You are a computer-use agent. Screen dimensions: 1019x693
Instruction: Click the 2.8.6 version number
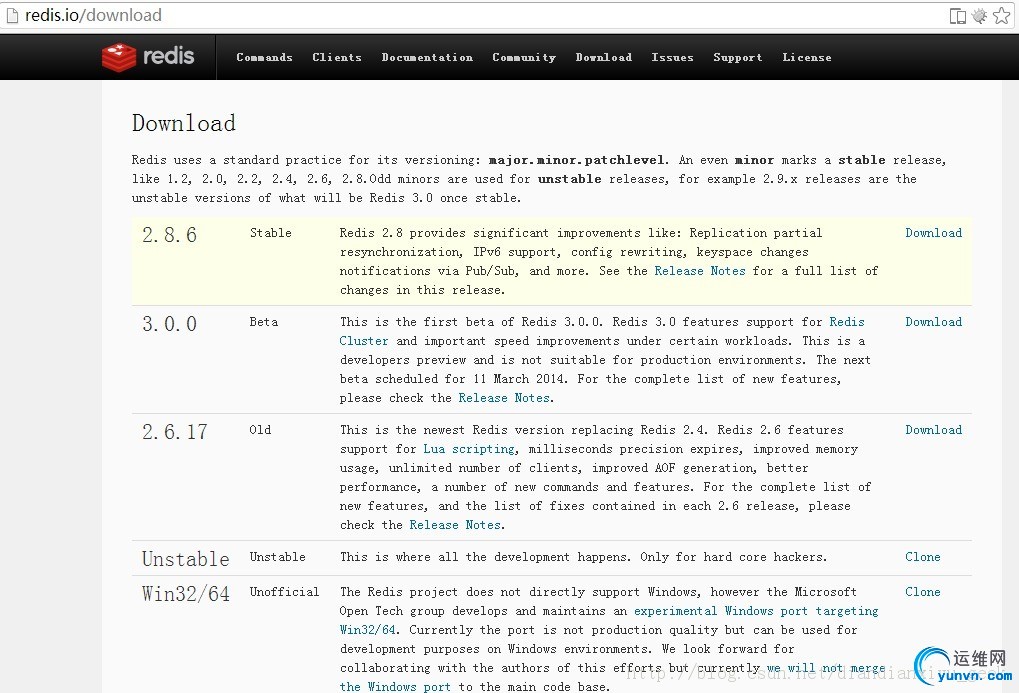coord(170,235)
